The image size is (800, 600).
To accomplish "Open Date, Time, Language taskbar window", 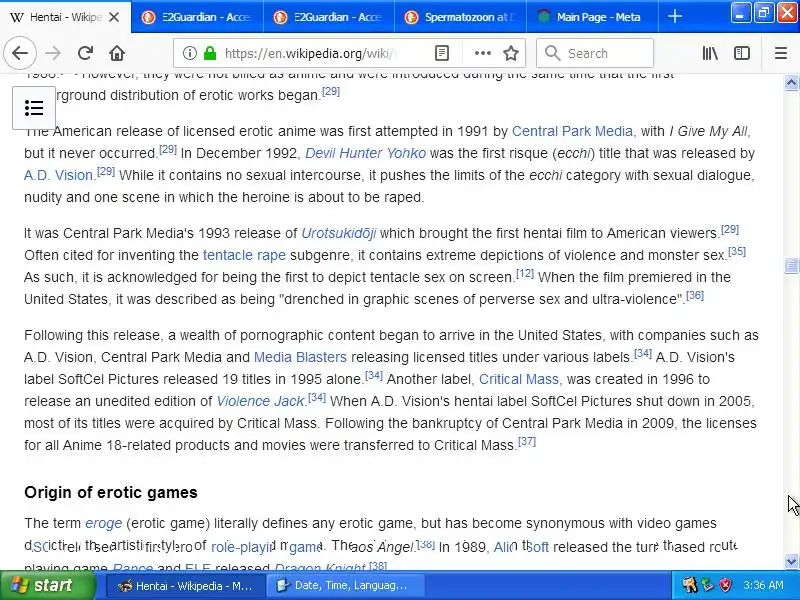I will point(348,585).
